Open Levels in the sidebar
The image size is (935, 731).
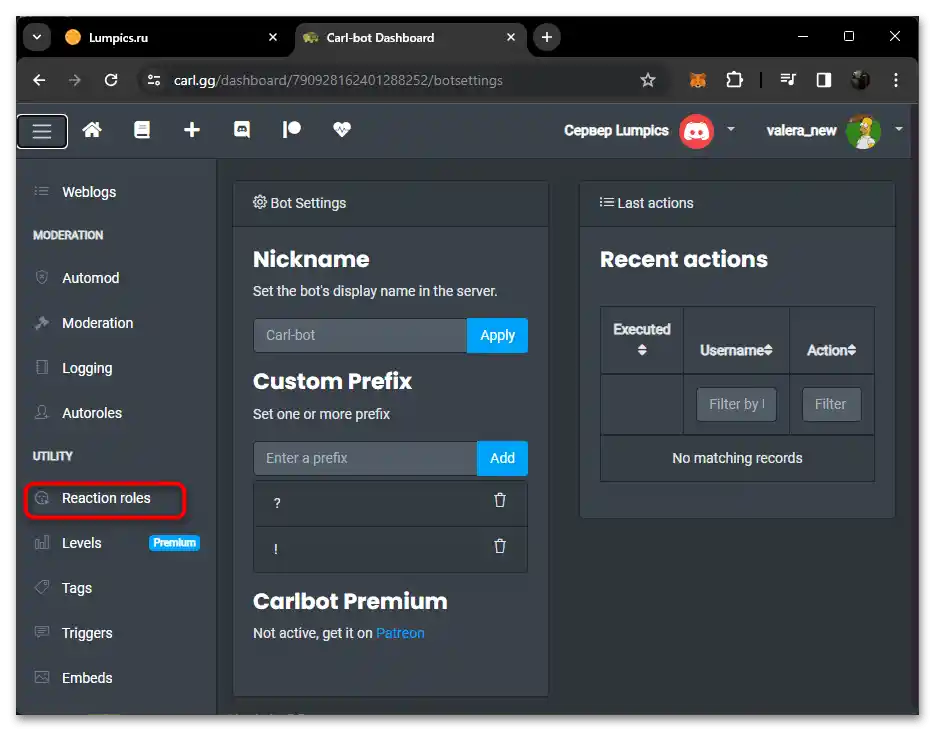tap(82, 543)
